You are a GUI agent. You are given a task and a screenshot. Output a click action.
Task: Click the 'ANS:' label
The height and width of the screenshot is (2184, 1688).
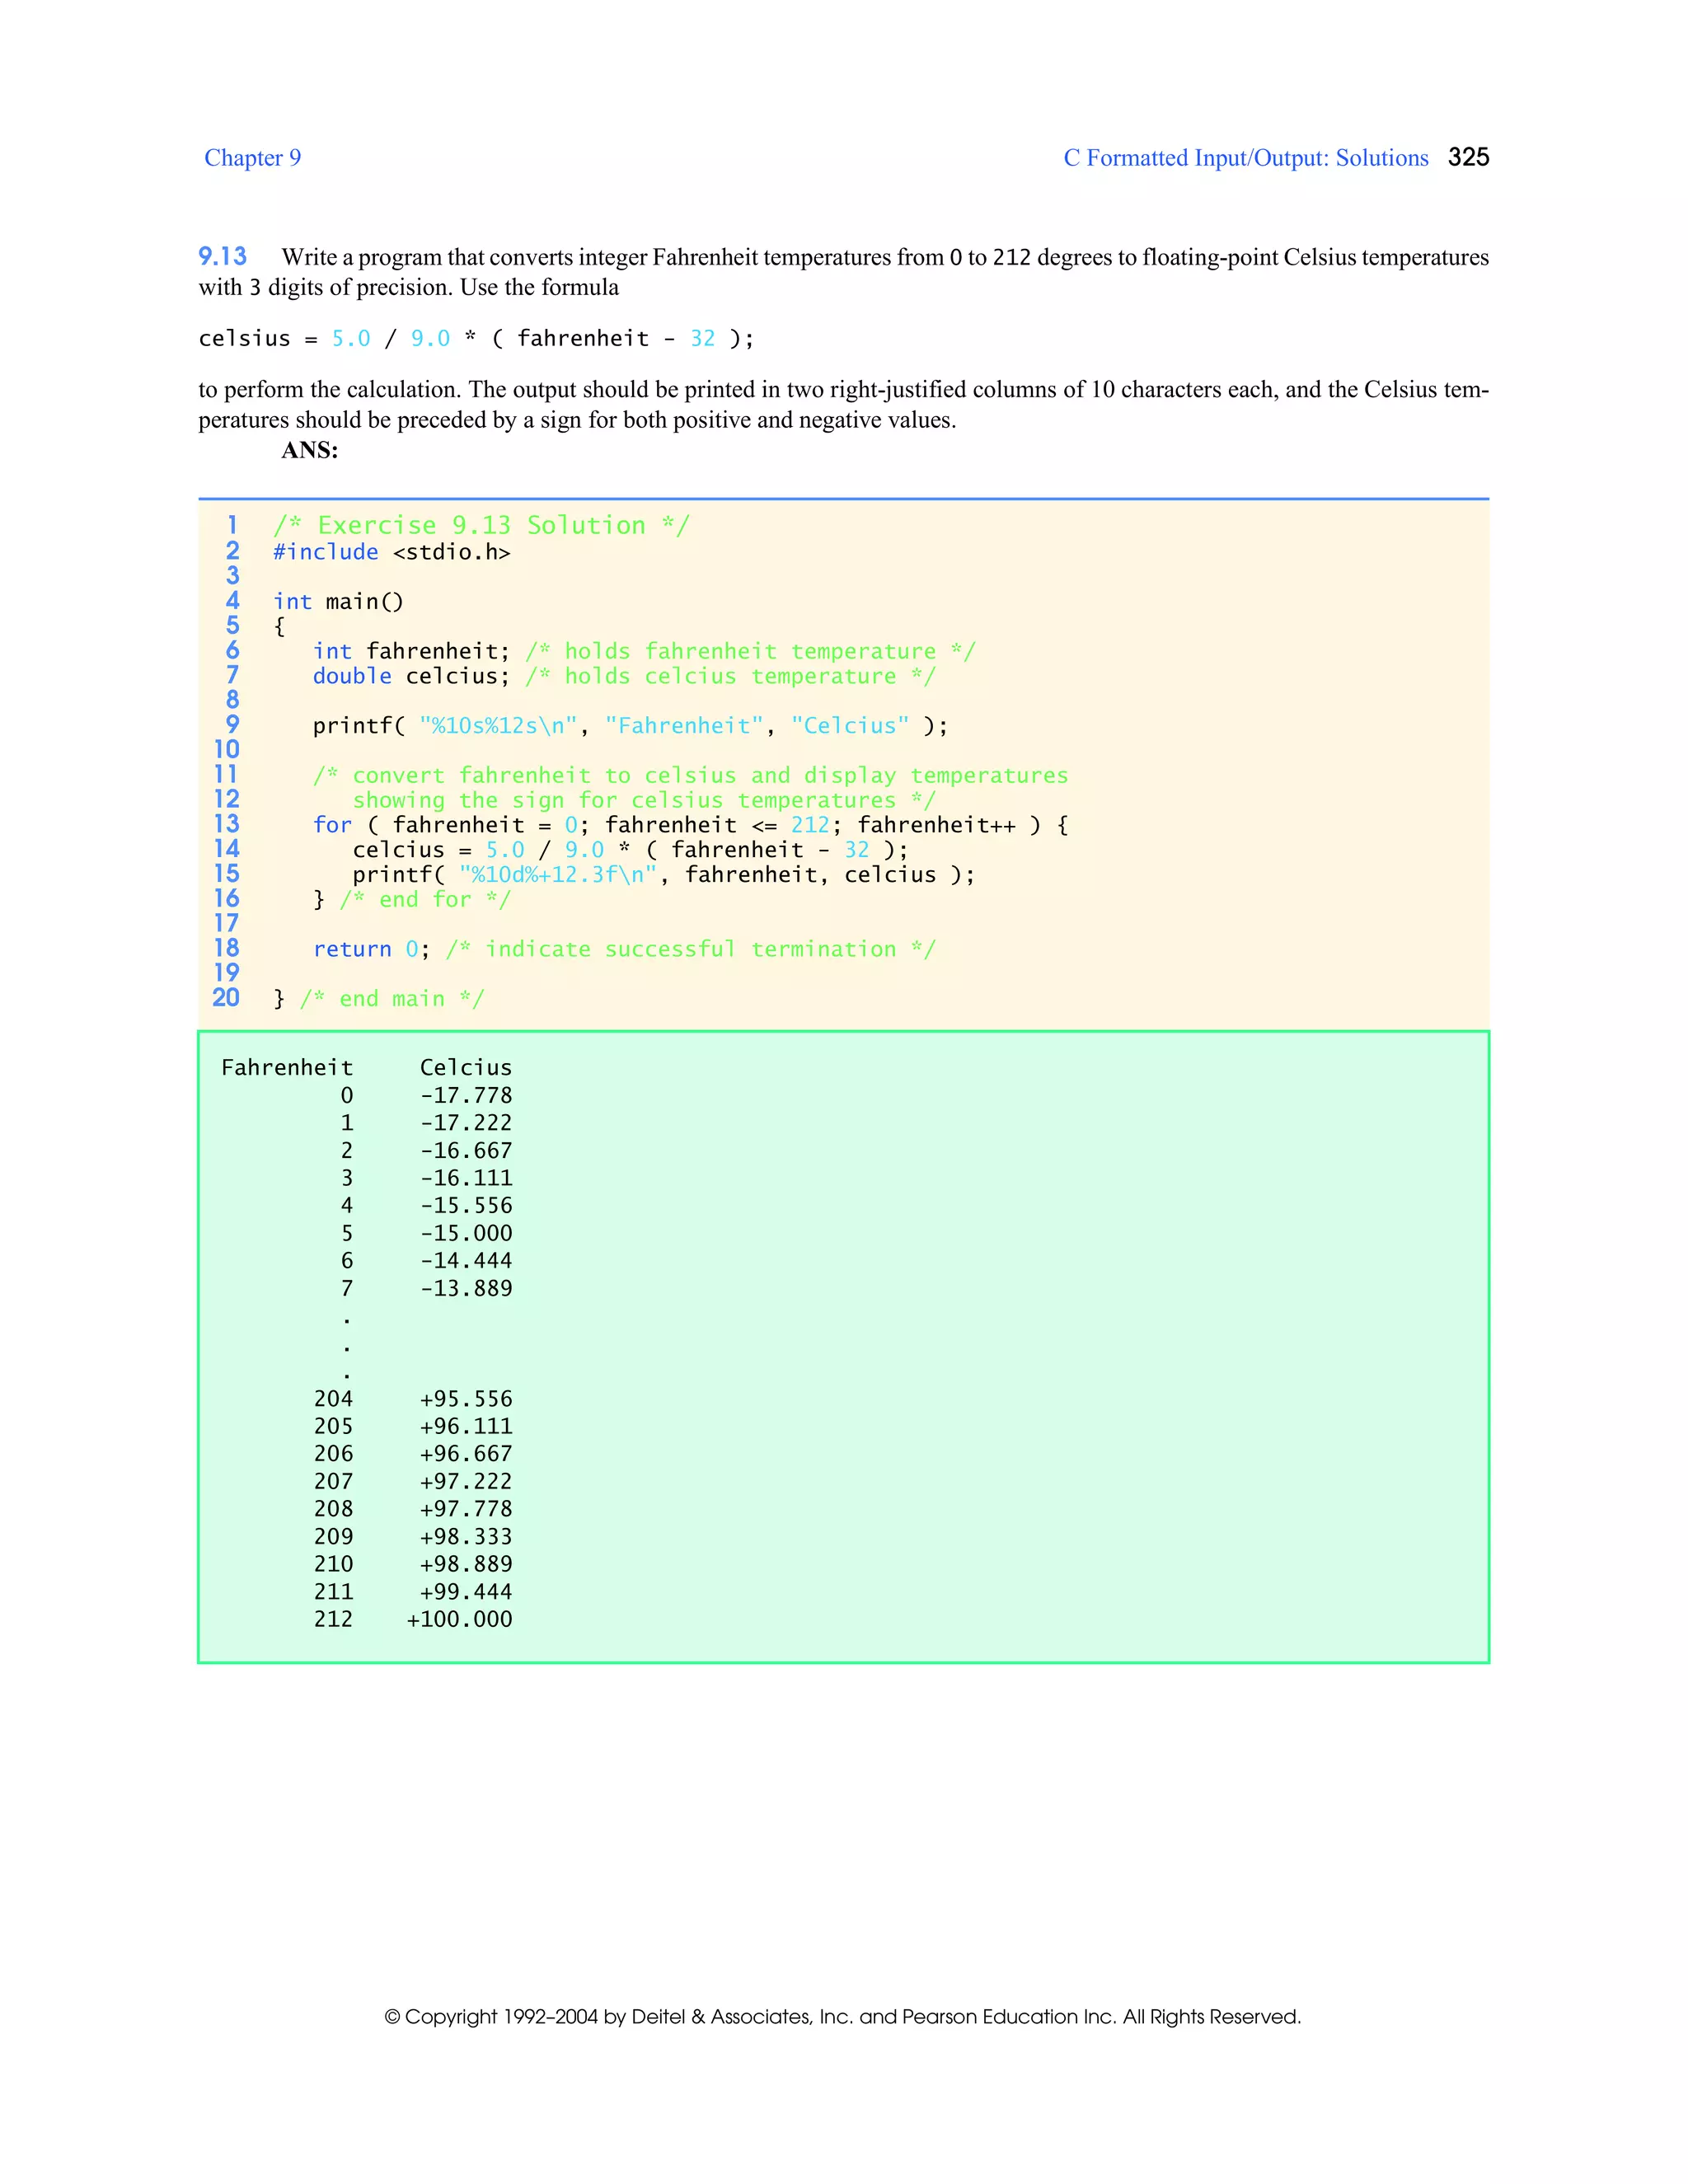point(310,450)
